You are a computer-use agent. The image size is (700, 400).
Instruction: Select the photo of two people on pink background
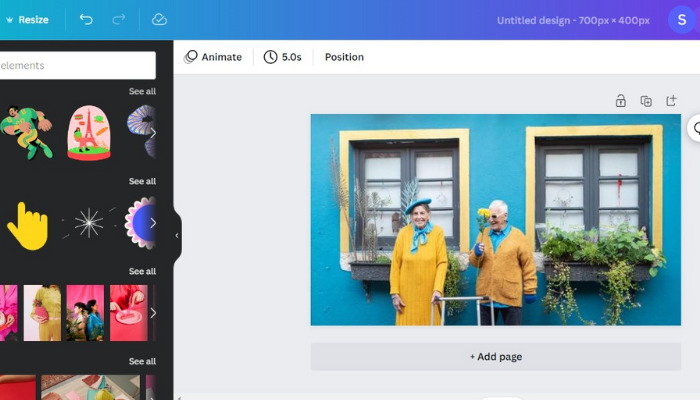point(85,313)
